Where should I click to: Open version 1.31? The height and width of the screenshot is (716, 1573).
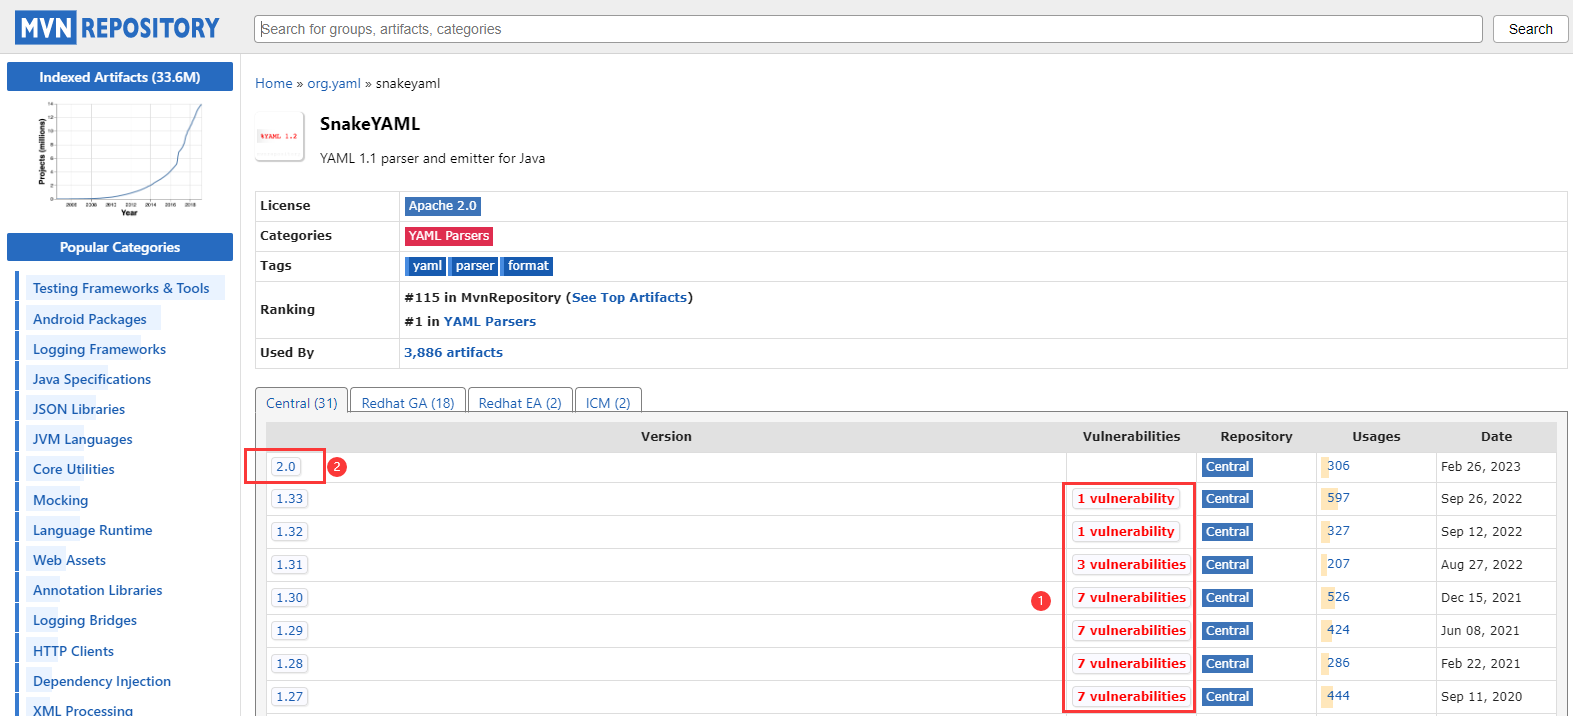[290, 565]
